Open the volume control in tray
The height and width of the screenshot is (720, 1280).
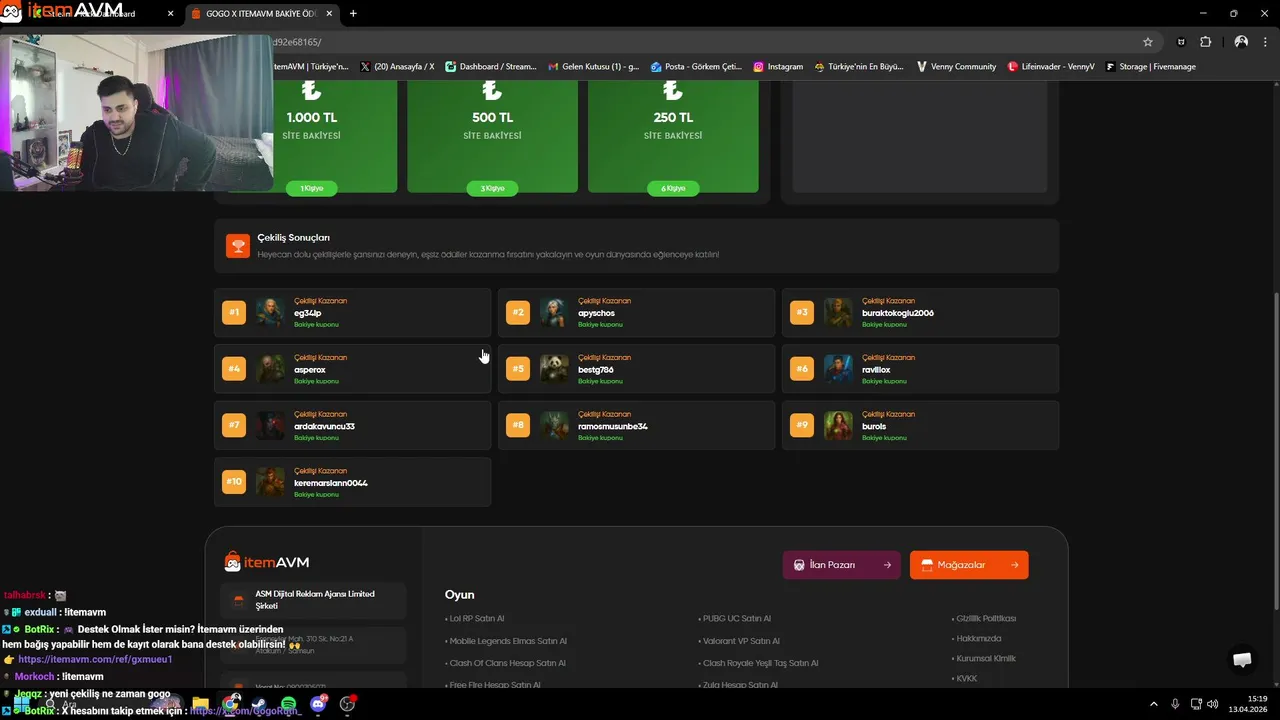coord(1213,704)
